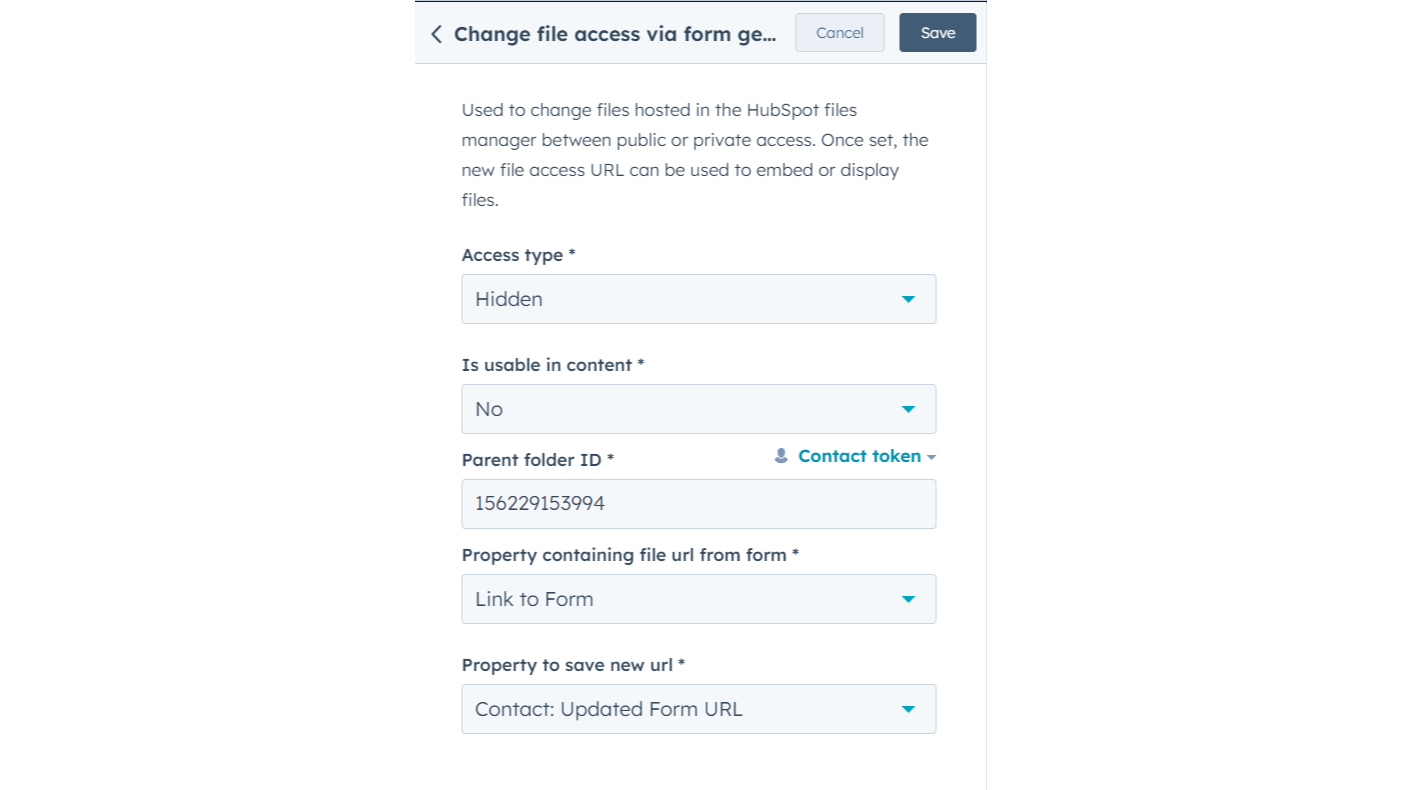1404x790 pixels.
Task: Click the teal arrow in the No field
Action: 908,409
